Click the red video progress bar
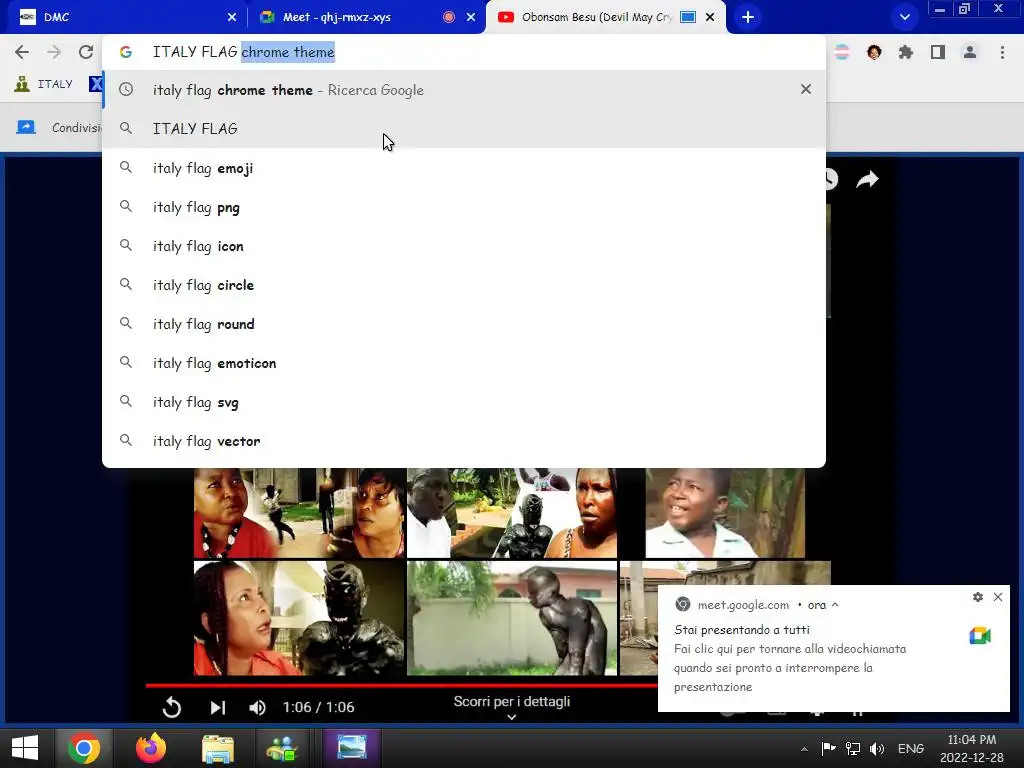This screenshot has height=768, width=1024. [x=402, y=685]
